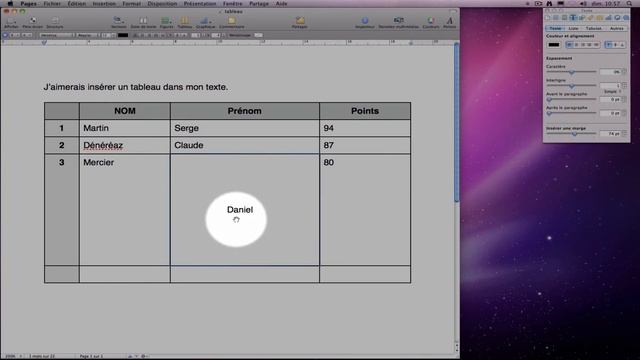Click the Avant le paragraphe stepper
This screenshot has width=640, height=360.
(x=624, y=99)
